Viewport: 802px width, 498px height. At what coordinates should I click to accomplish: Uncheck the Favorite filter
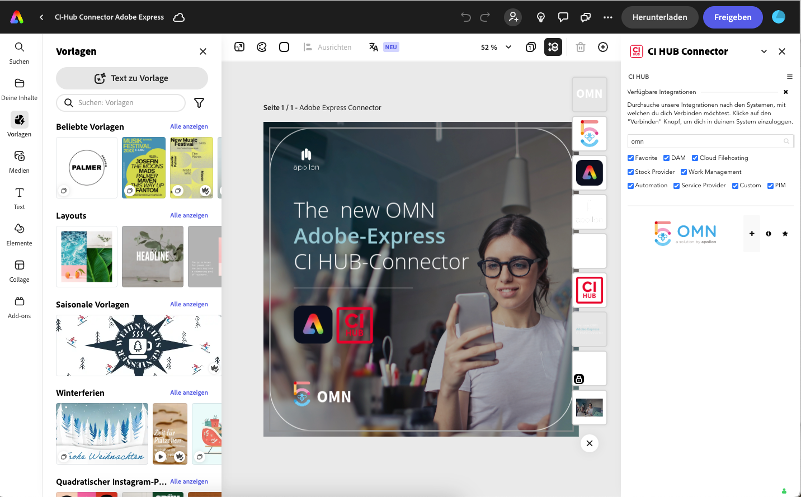631,158
